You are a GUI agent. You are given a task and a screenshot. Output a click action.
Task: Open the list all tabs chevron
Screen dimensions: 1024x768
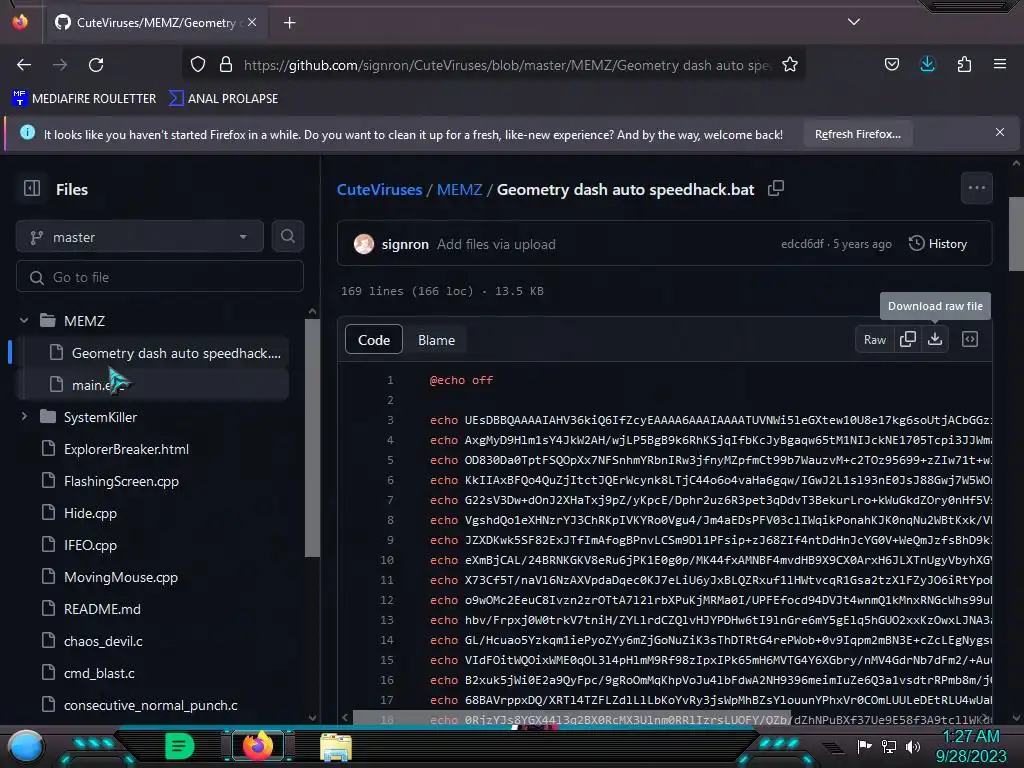[854, 22]
